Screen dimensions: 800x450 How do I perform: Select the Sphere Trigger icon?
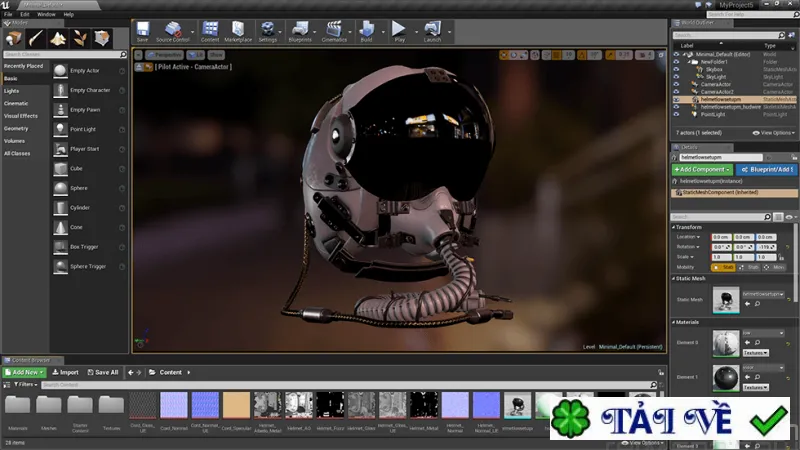[60, 266]
